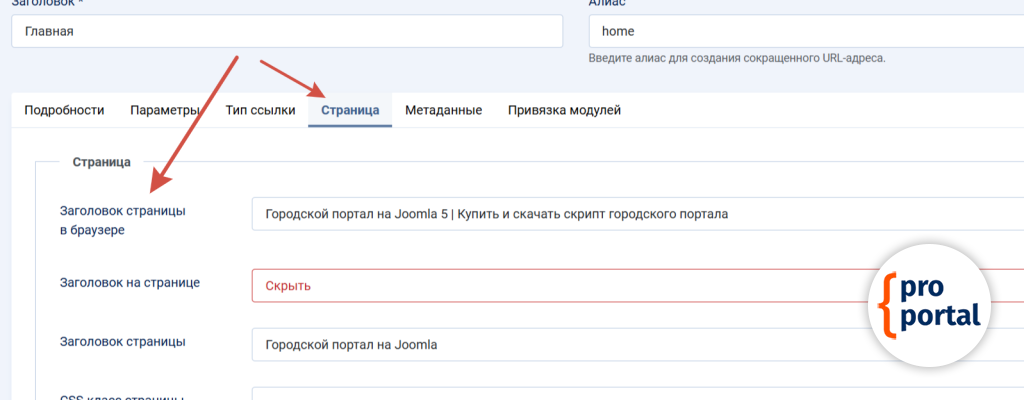Viewport: 1024px width, 400px height.
Task: Expand the Скрыть dropdown for page heading display
Action: tap(560, 286)
